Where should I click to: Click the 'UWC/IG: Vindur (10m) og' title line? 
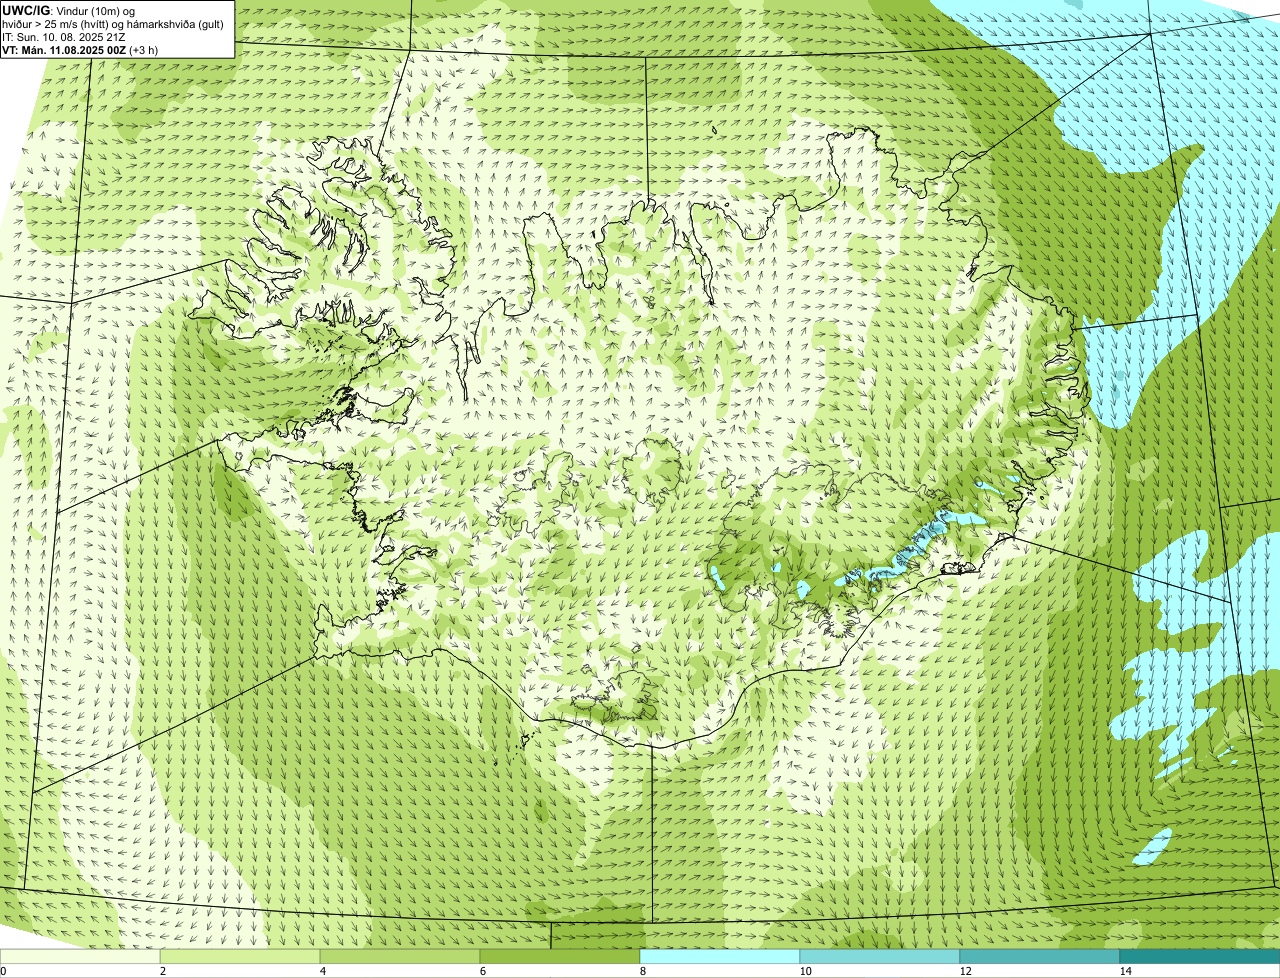point(69,11)
